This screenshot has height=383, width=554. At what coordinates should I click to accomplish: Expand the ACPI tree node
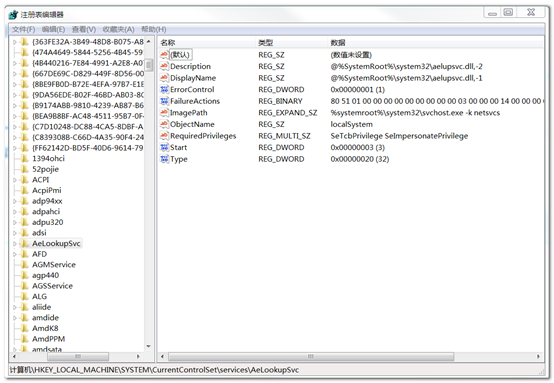pos(15,180)
